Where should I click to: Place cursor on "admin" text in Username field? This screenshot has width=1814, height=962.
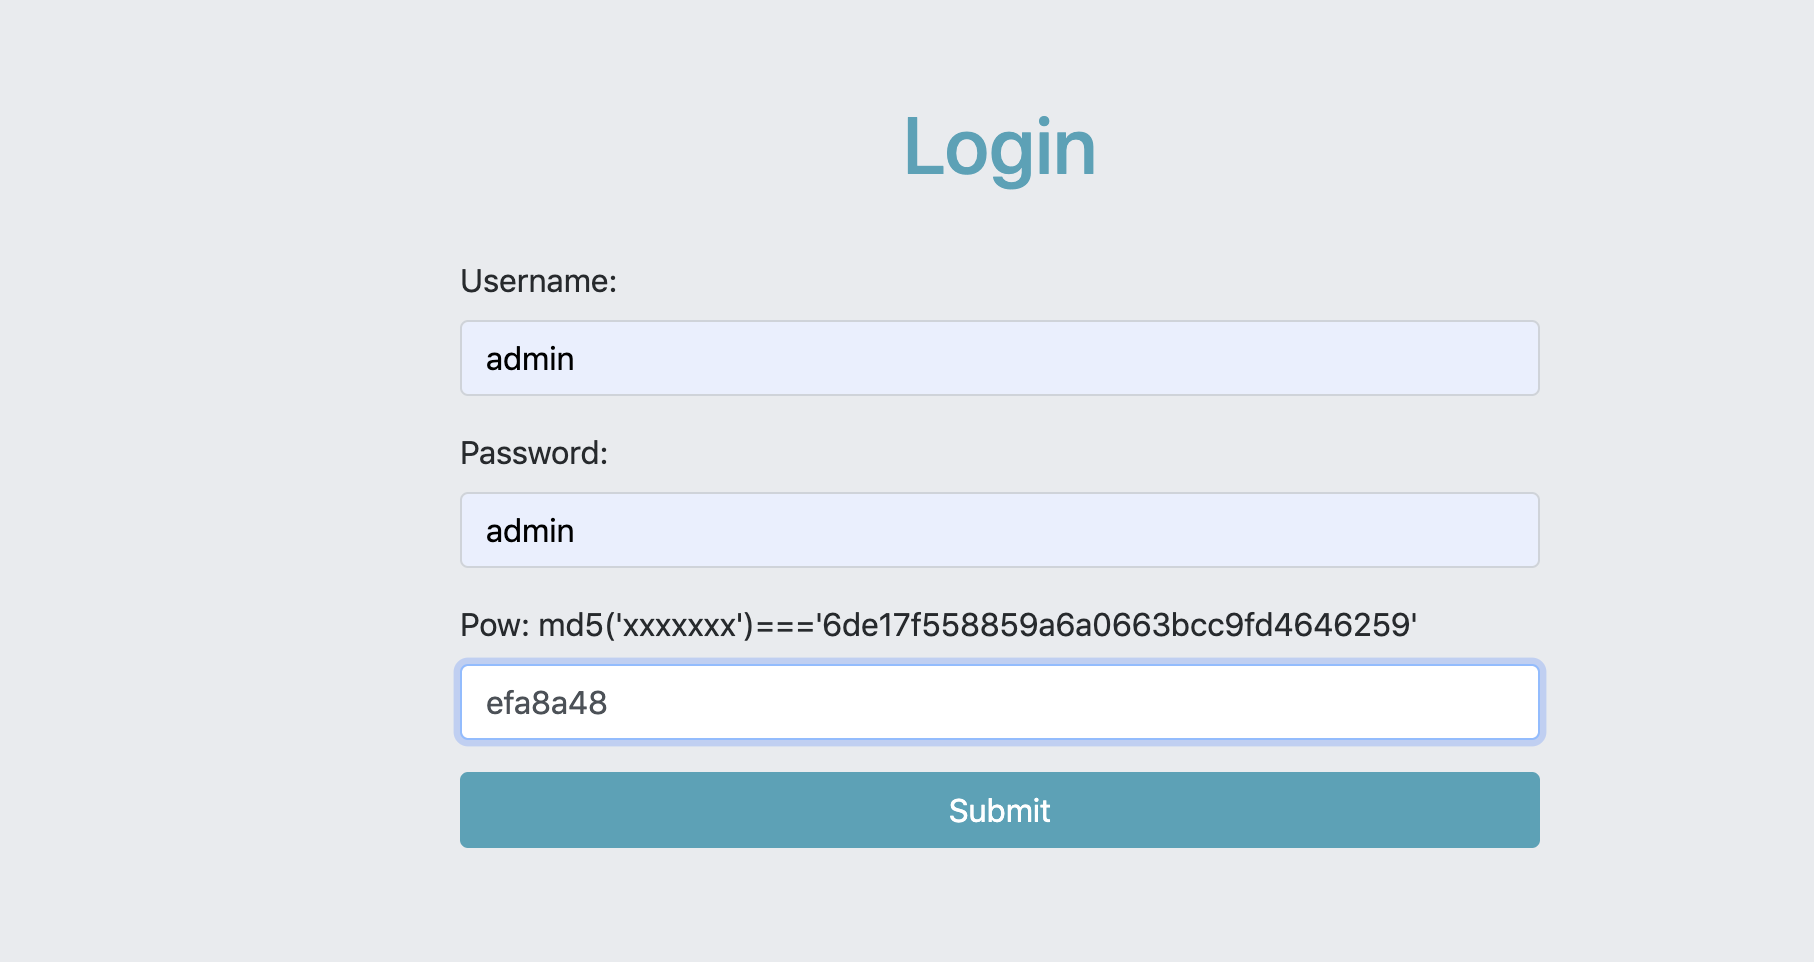click(x=529, y=359)
